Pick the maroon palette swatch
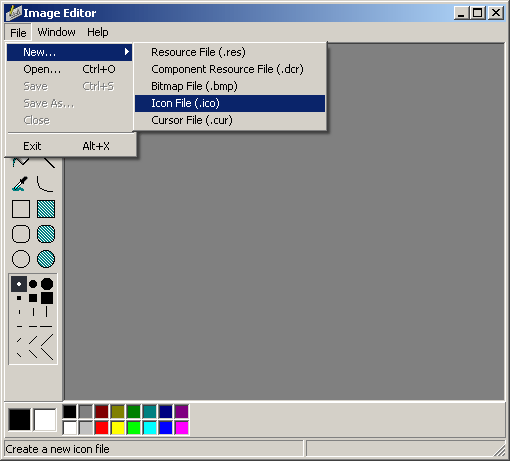510x461 pixels. point(102,412)
